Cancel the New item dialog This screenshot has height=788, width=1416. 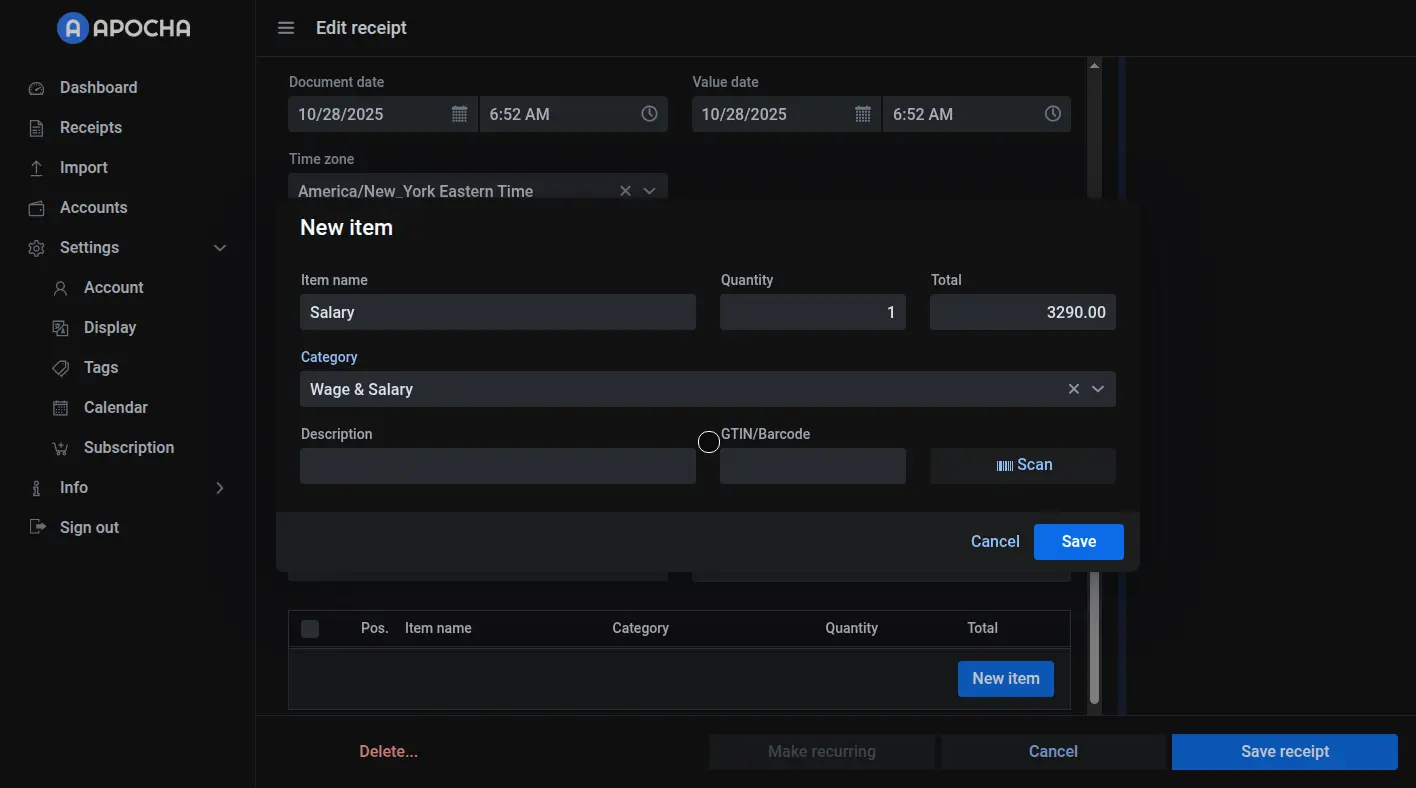(x=994, y=542)
